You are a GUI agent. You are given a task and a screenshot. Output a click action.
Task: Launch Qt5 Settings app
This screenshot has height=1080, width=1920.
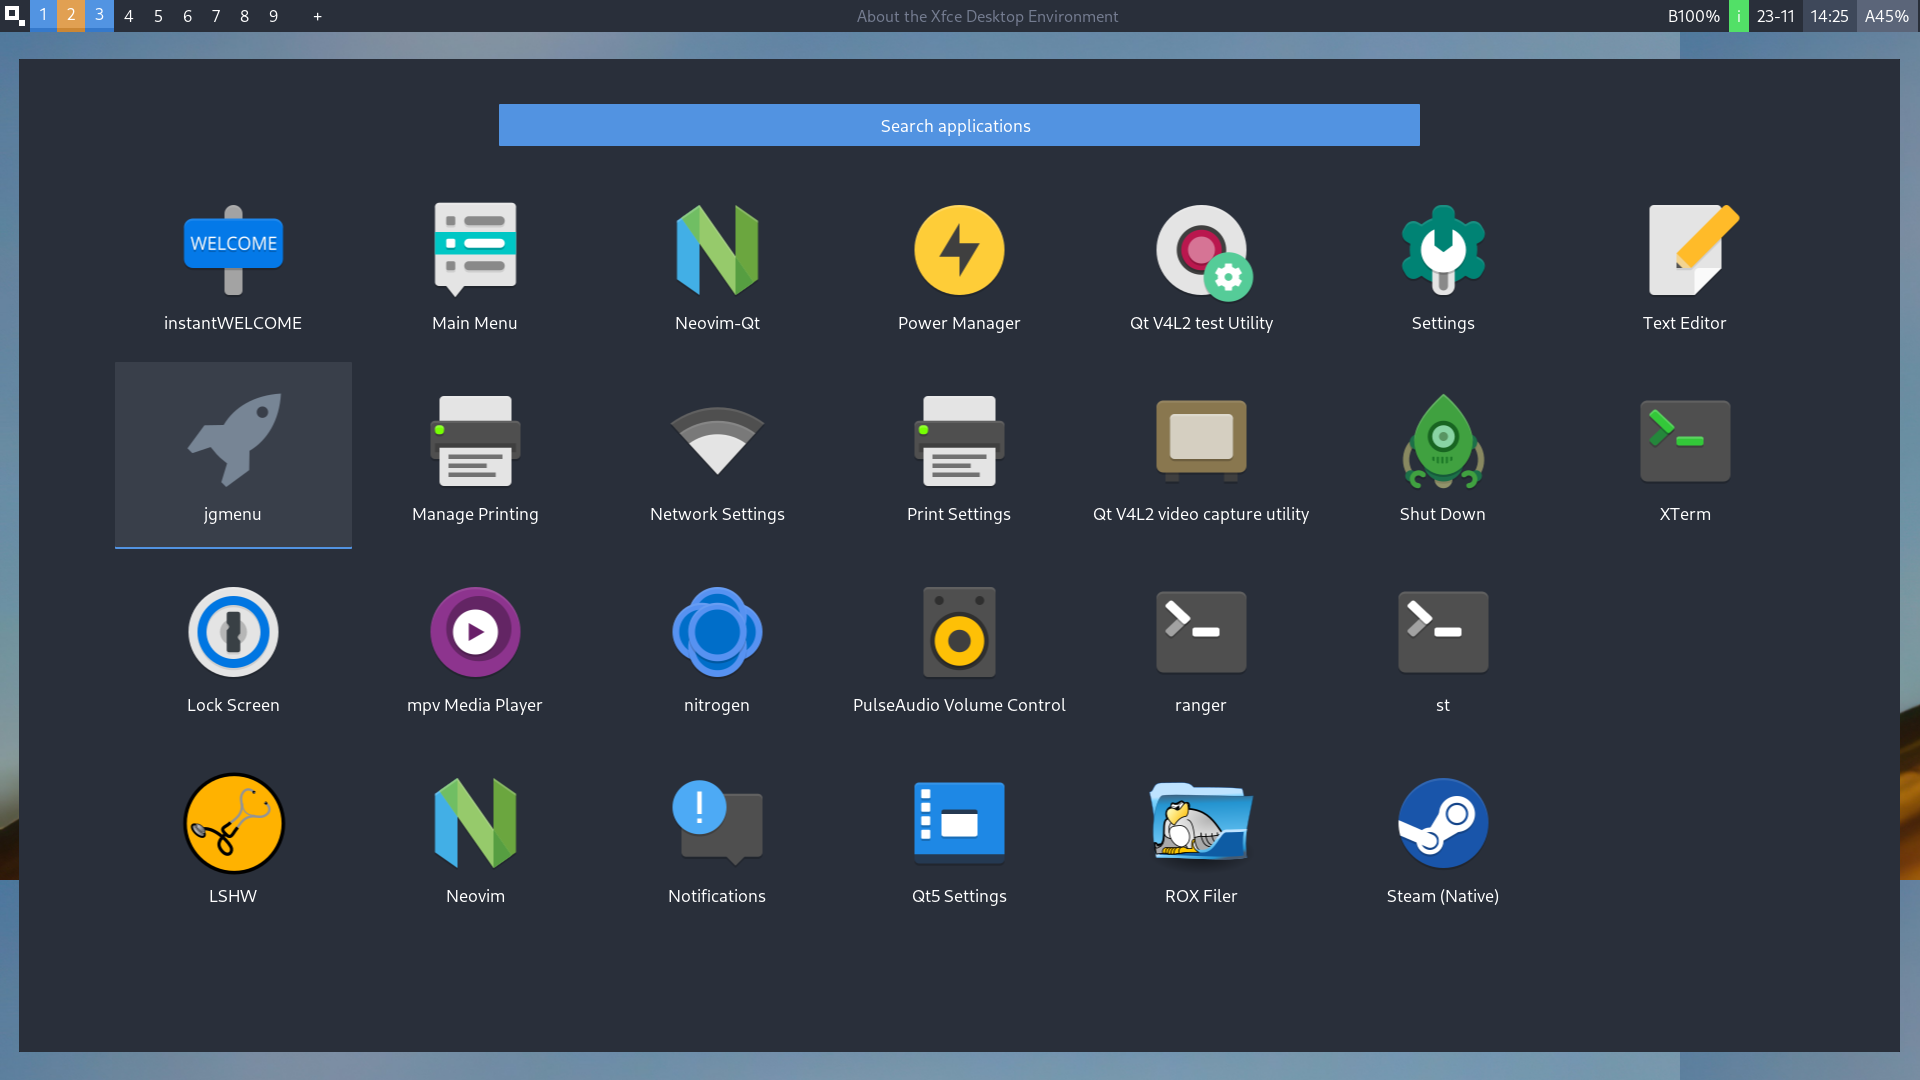pos(959,823)
